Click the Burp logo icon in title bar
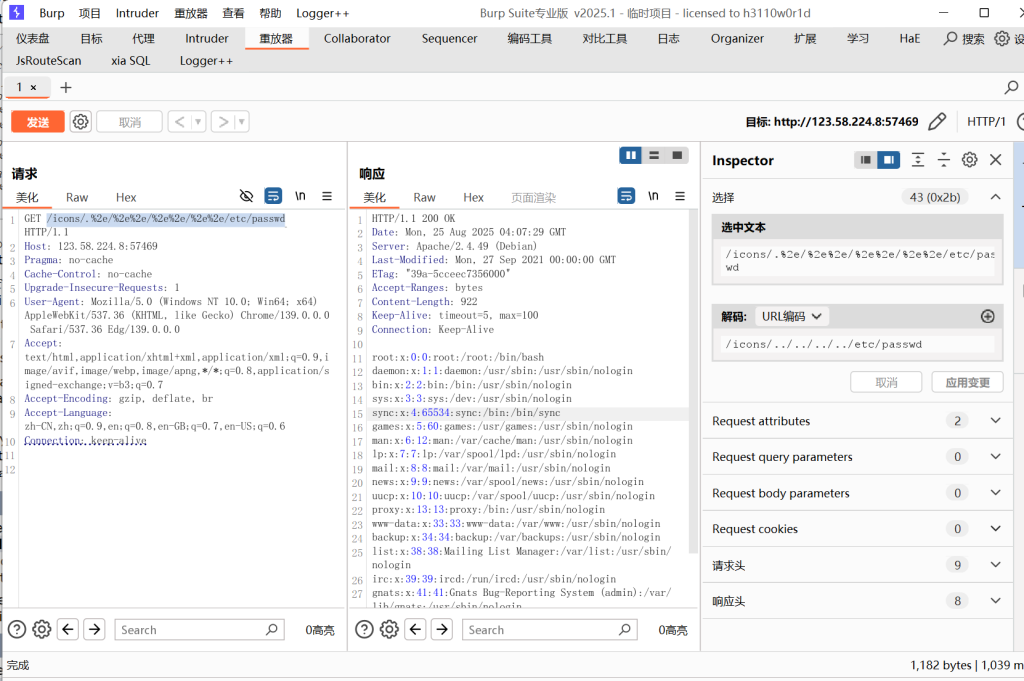This screenshot has width=1024, height=681. [x=16, y=12]
